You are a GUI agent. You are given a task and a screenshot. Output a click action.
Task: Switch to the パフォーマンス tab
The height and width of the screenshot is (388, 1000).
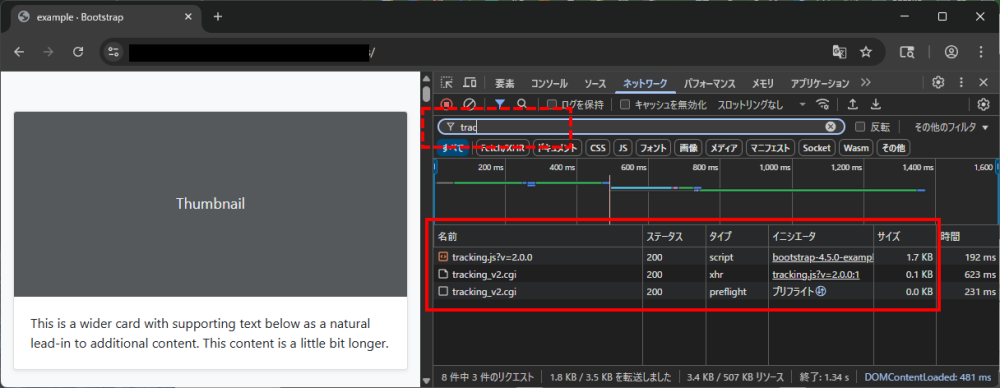point(710,84)
